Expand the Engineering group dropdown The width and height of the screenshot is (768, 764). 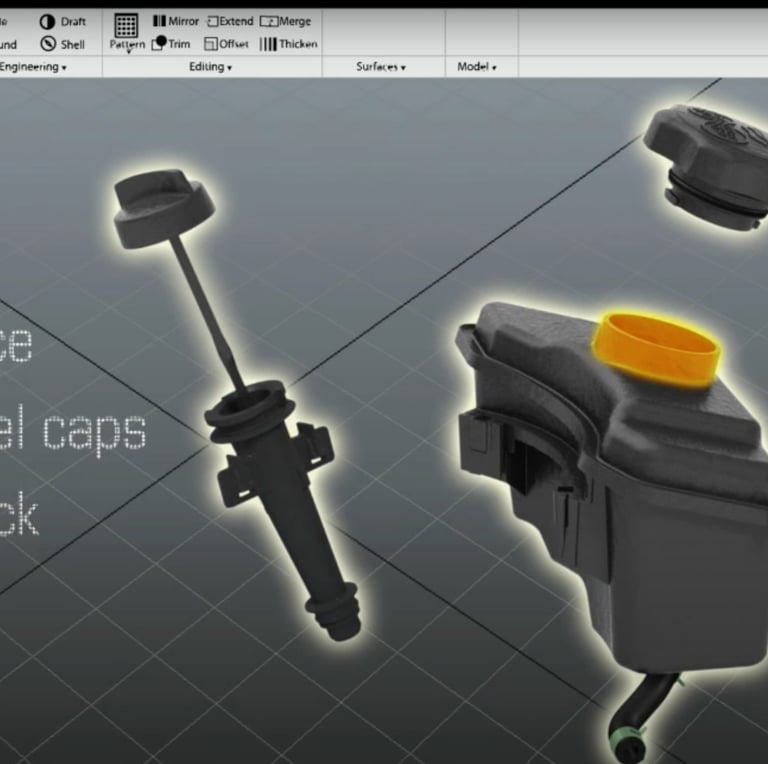pyautogui.click(x=33, y=67)
